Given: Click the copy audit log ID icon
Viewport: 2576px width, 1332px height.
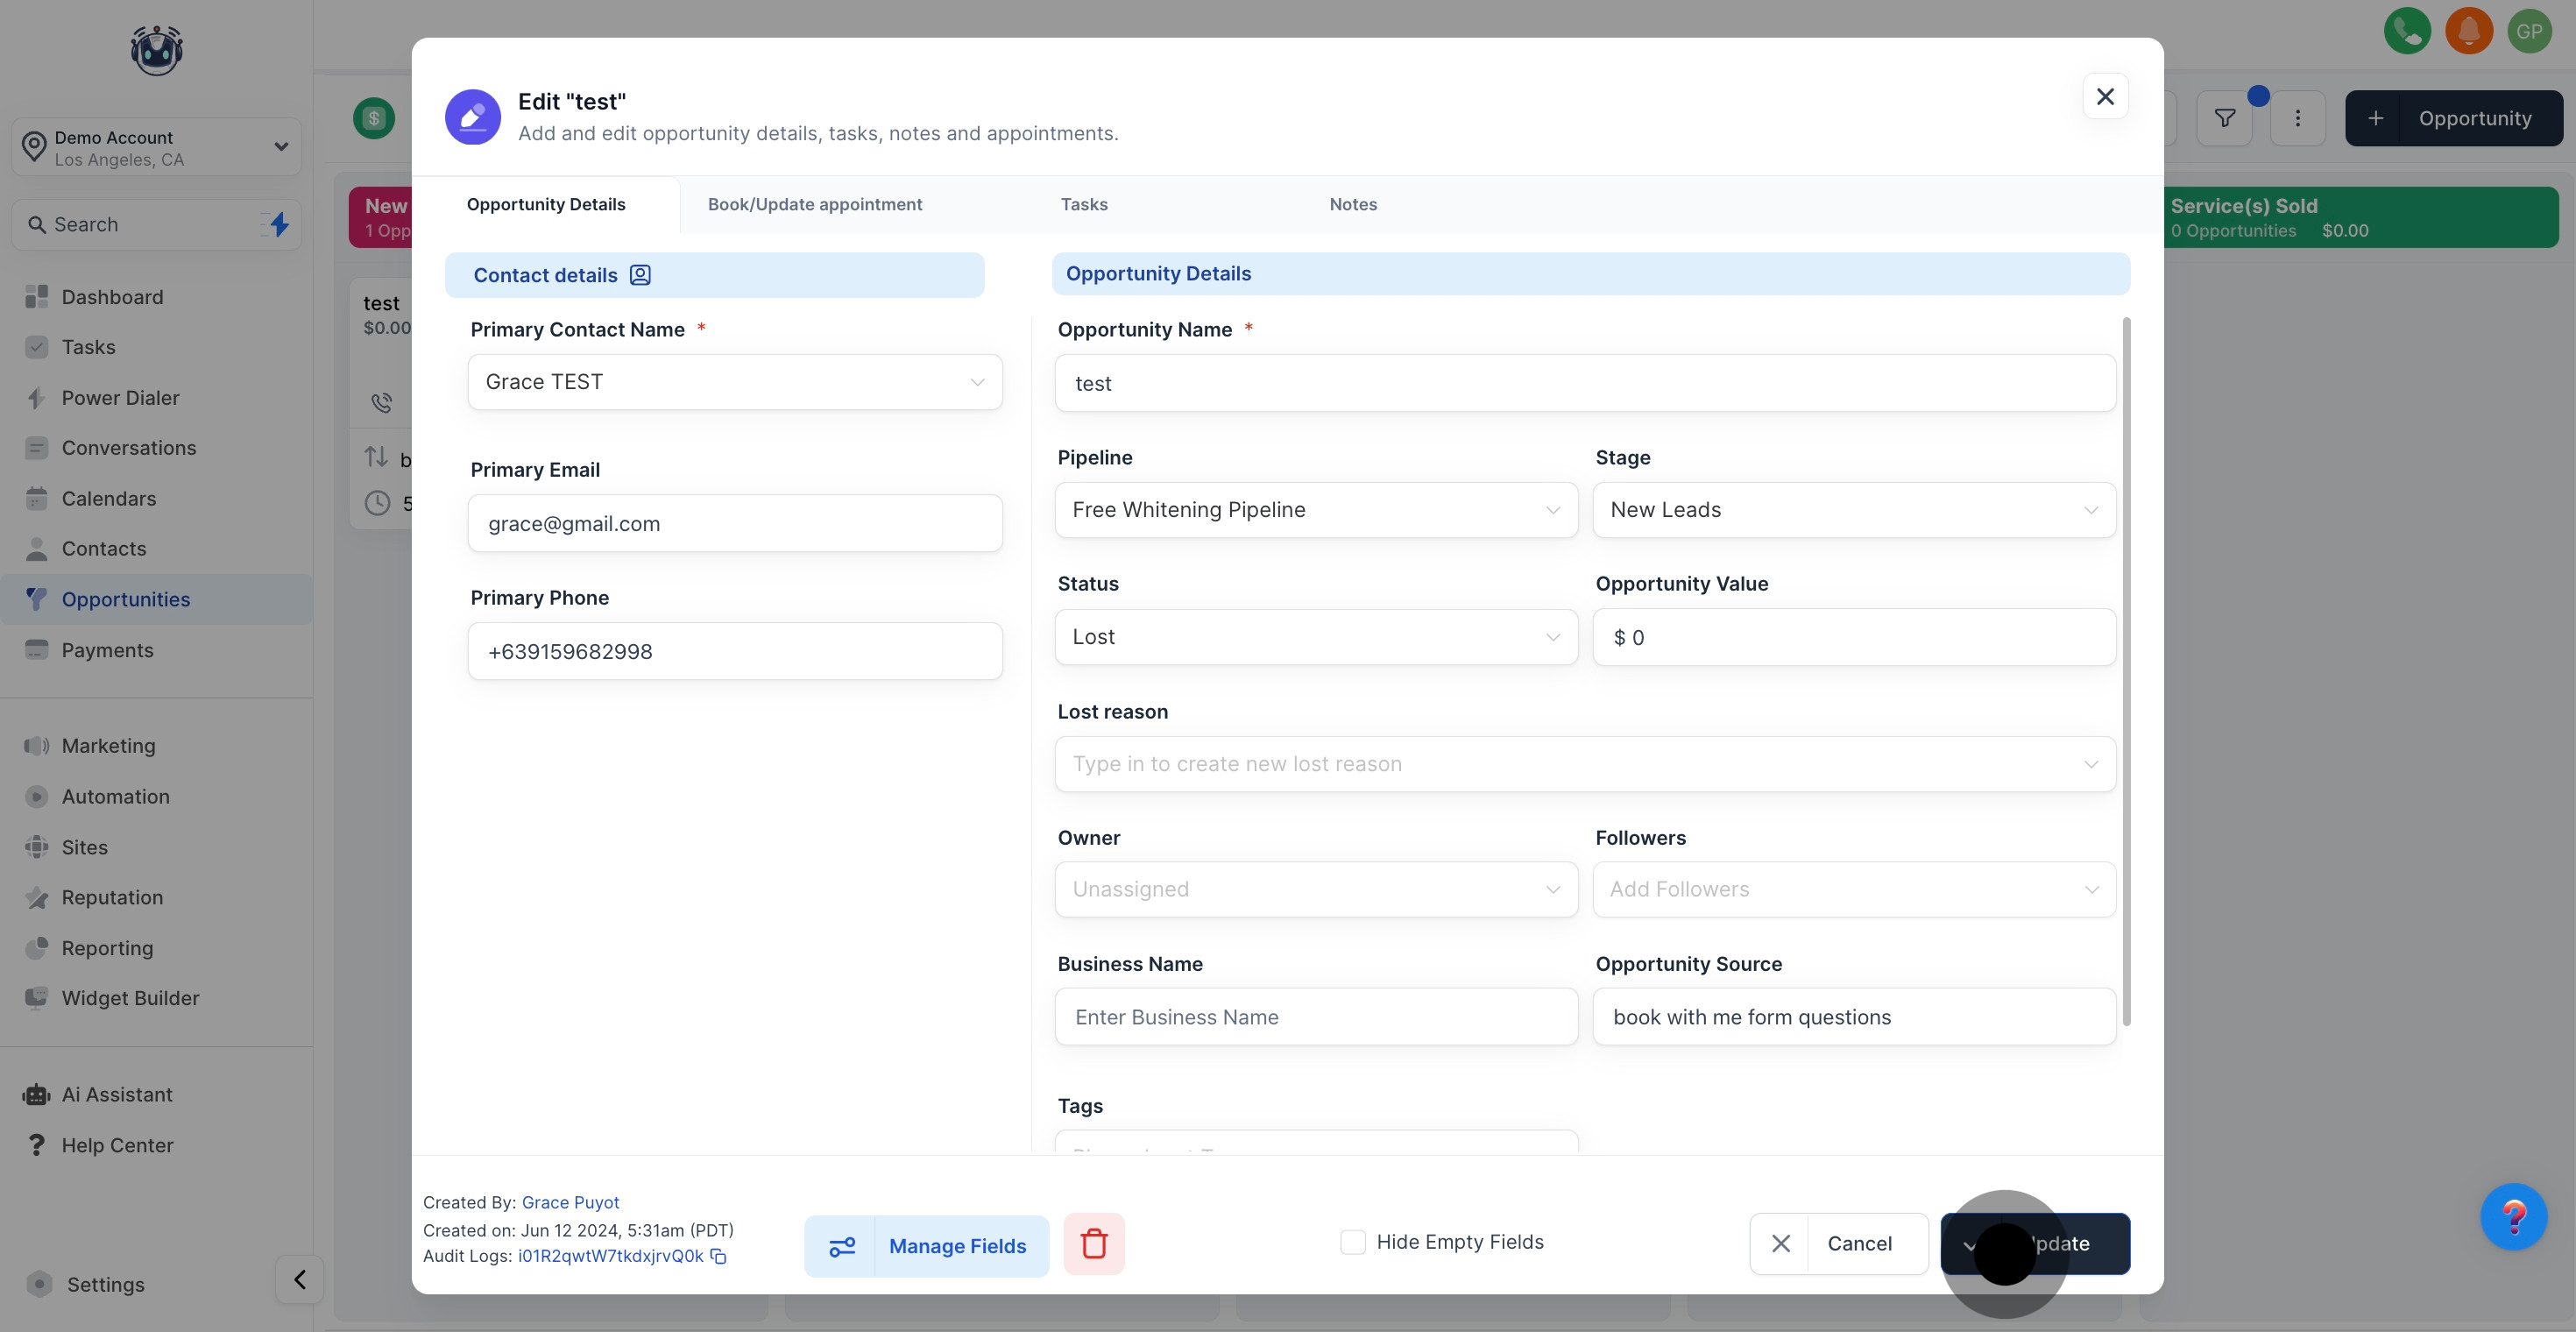Looking at the screenshot, I should 718,1256.
